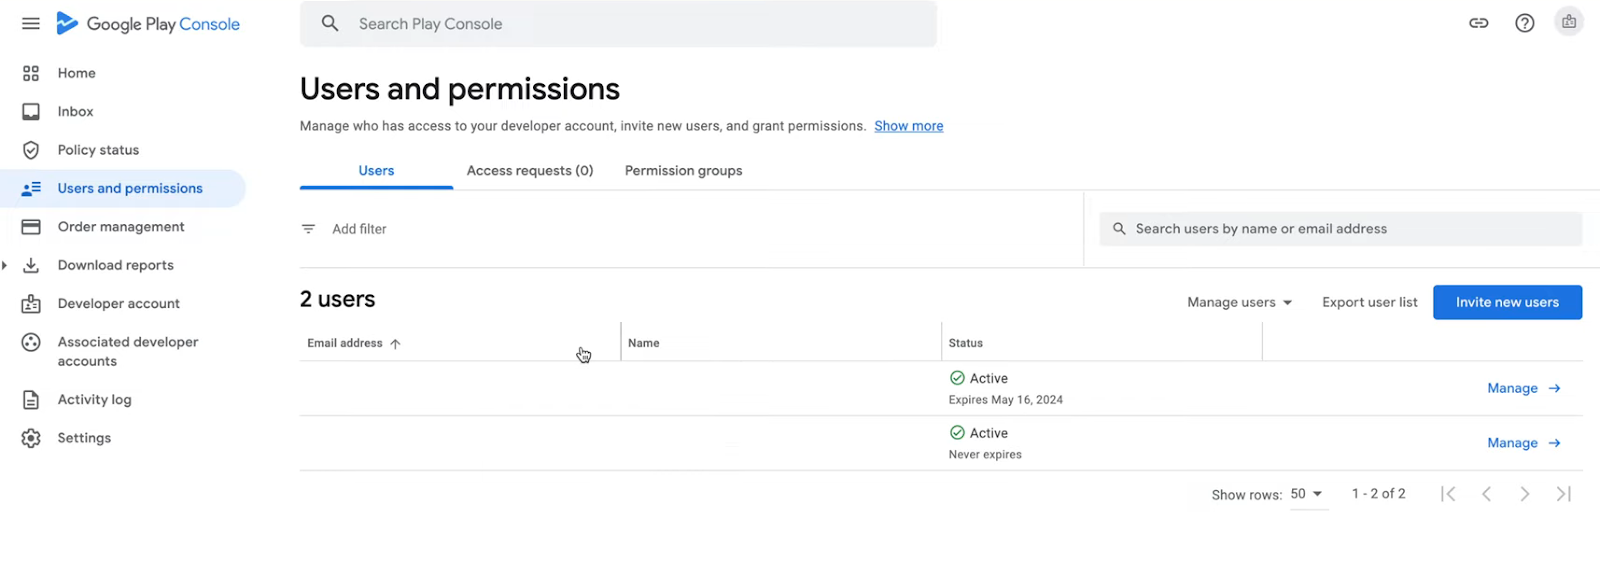
Task: Expand the Download reports tree arrow
Action: pyautogui.click(x=5, y=265)
